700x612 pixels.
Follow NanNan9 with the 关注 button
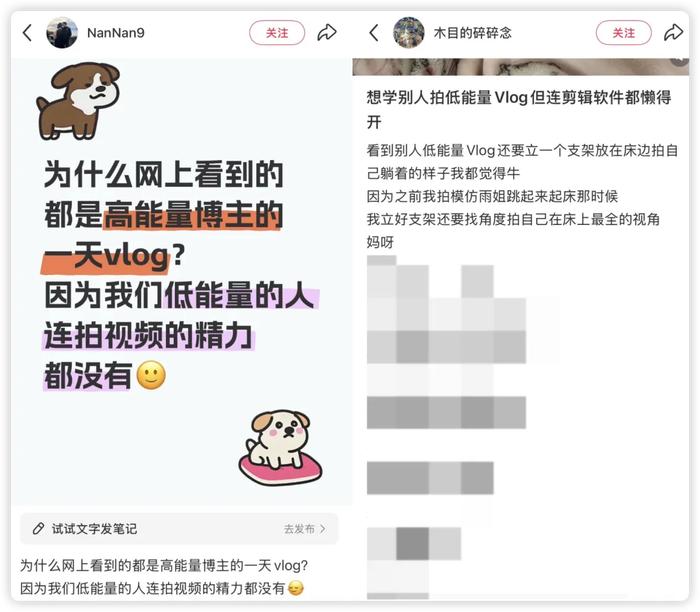[x=277, y=33]
